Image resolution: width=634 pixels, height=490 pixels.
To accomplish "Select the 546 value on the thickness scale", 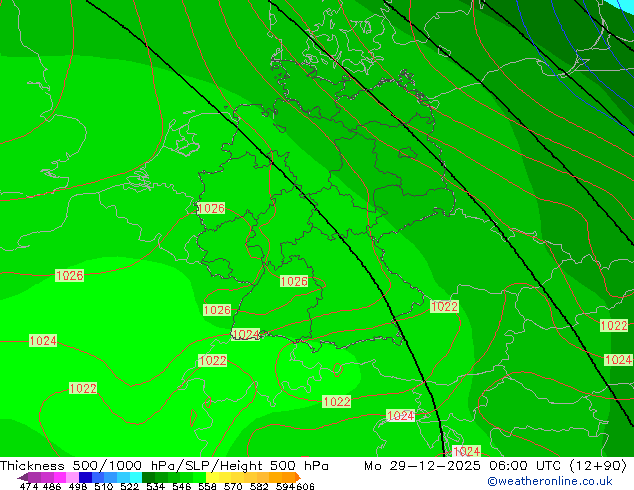I will coord(181,486).
